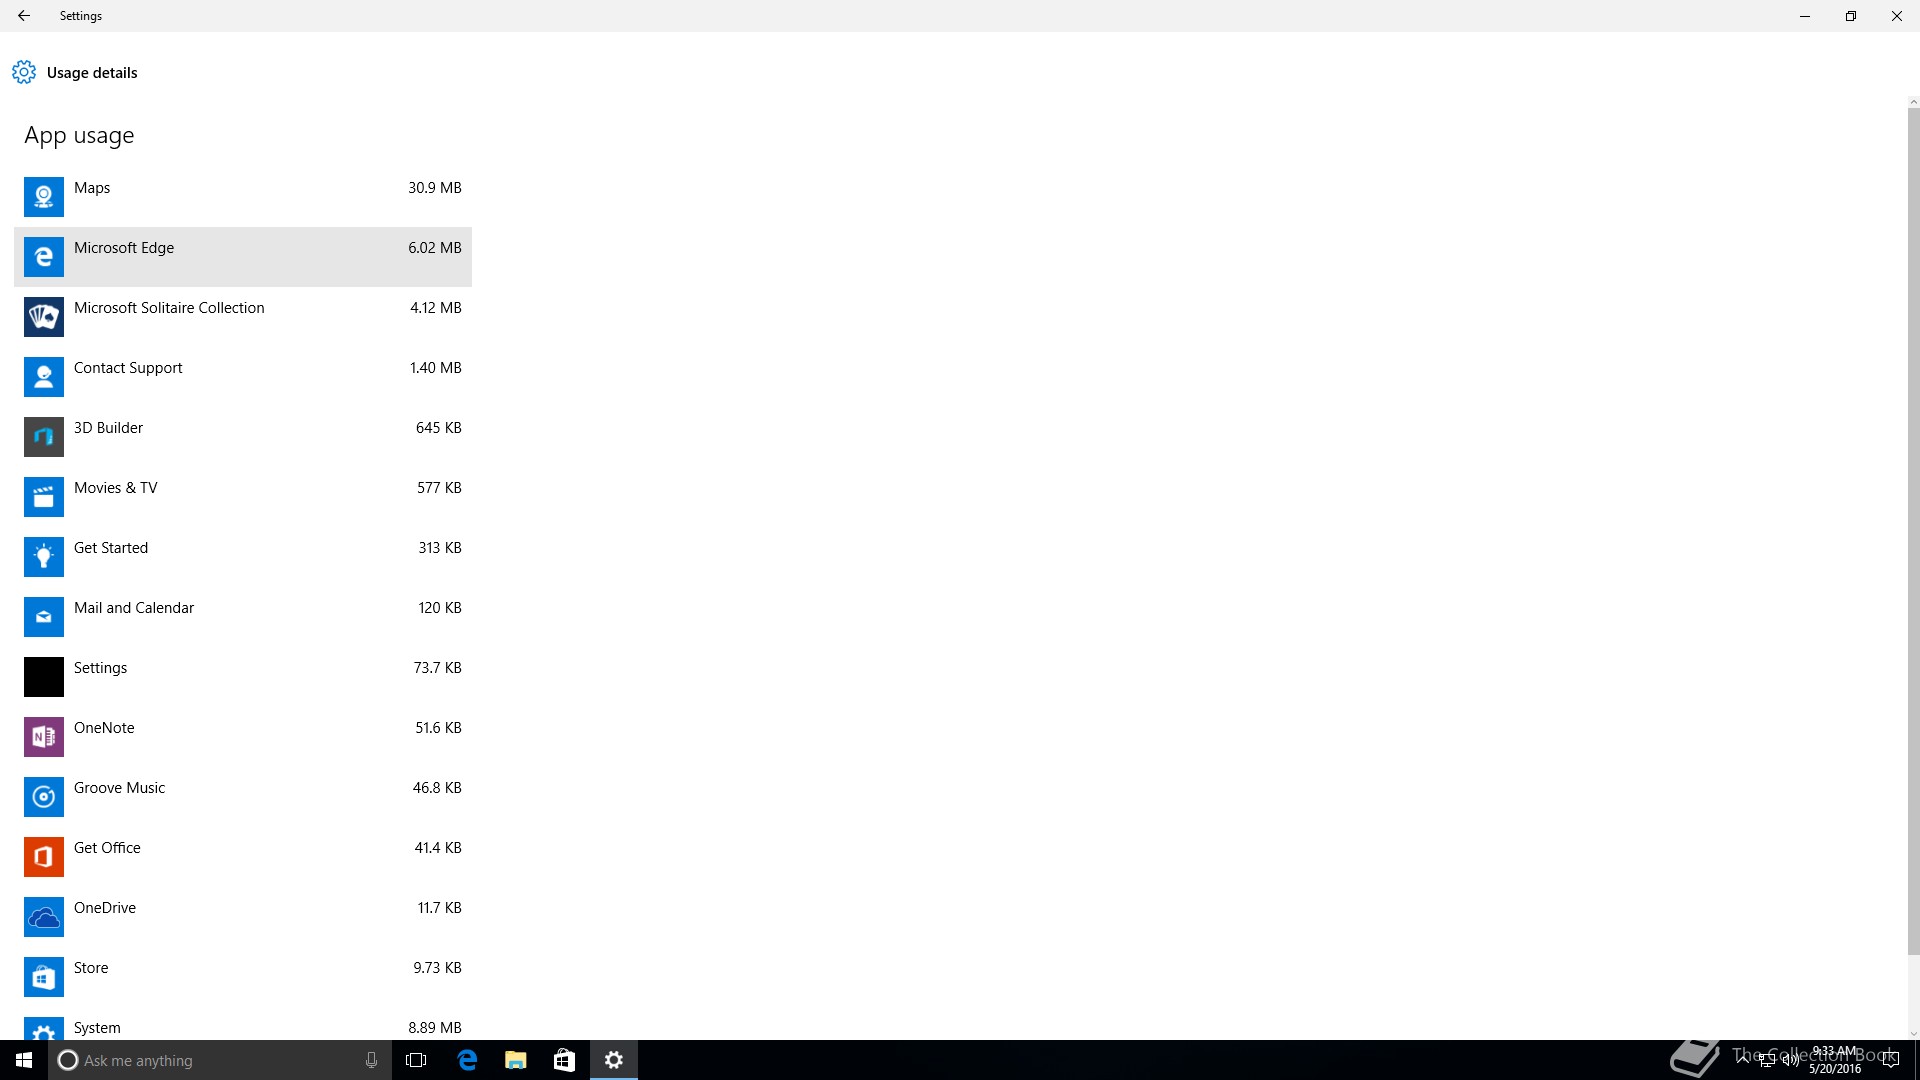Click the 9.73 KB usage value
The height and width of the screenshot is (1080, 1920).
pyautogui.click(x=438, y=968)
